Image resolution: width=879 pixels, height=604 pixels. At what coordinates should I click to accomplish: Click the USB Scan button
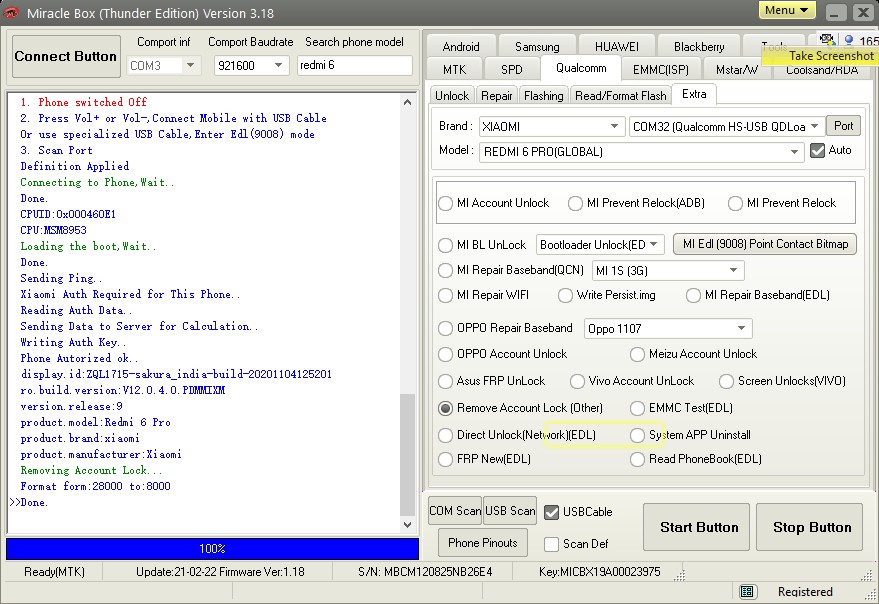pos(510,511)
